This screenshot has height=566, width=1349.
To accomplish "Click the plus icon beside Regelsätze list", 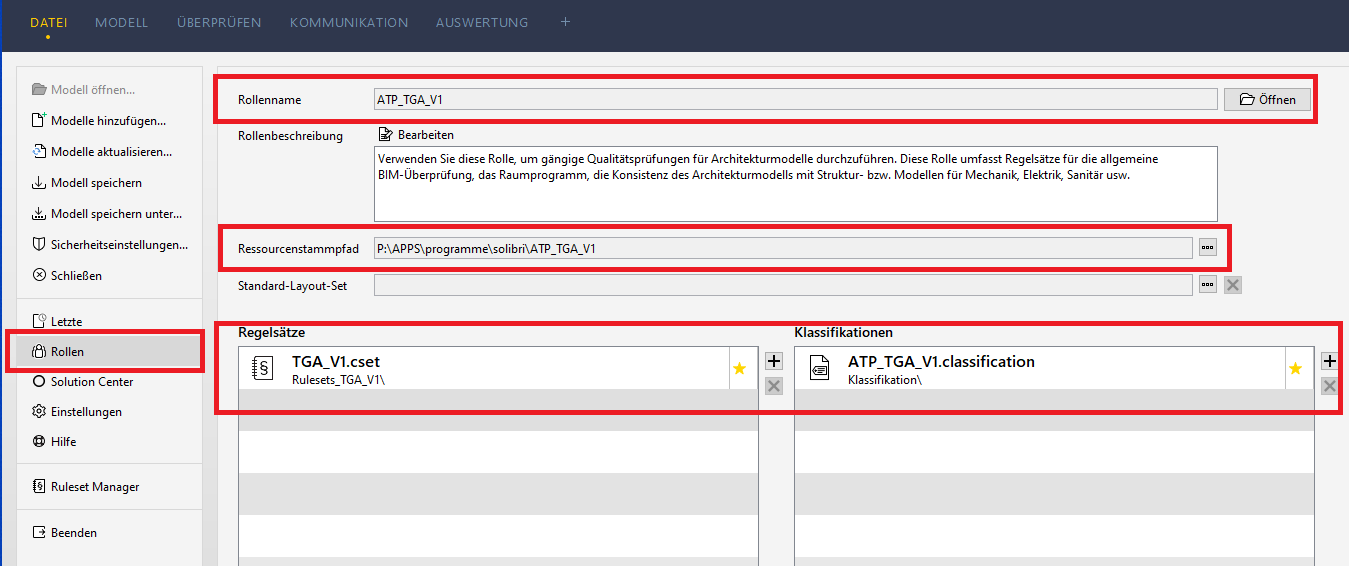I will [x=773, y=362].
